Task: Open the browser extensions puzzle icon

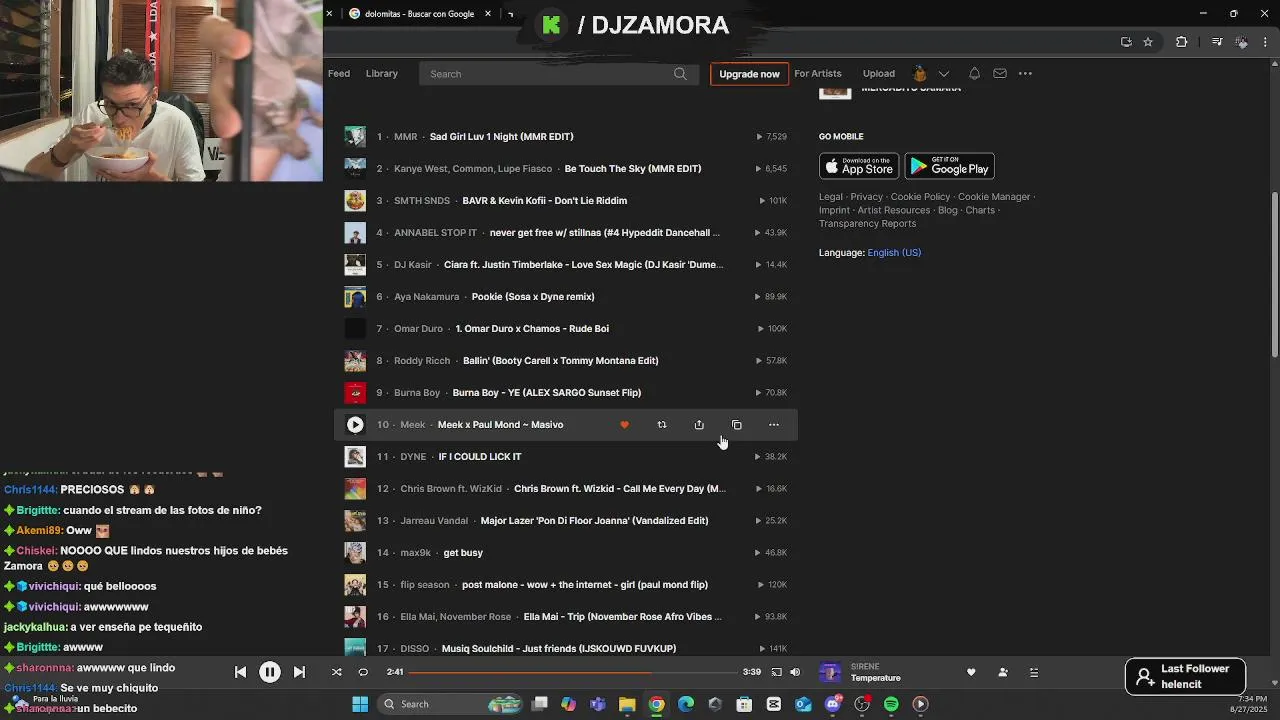Action: point(1182,42)
